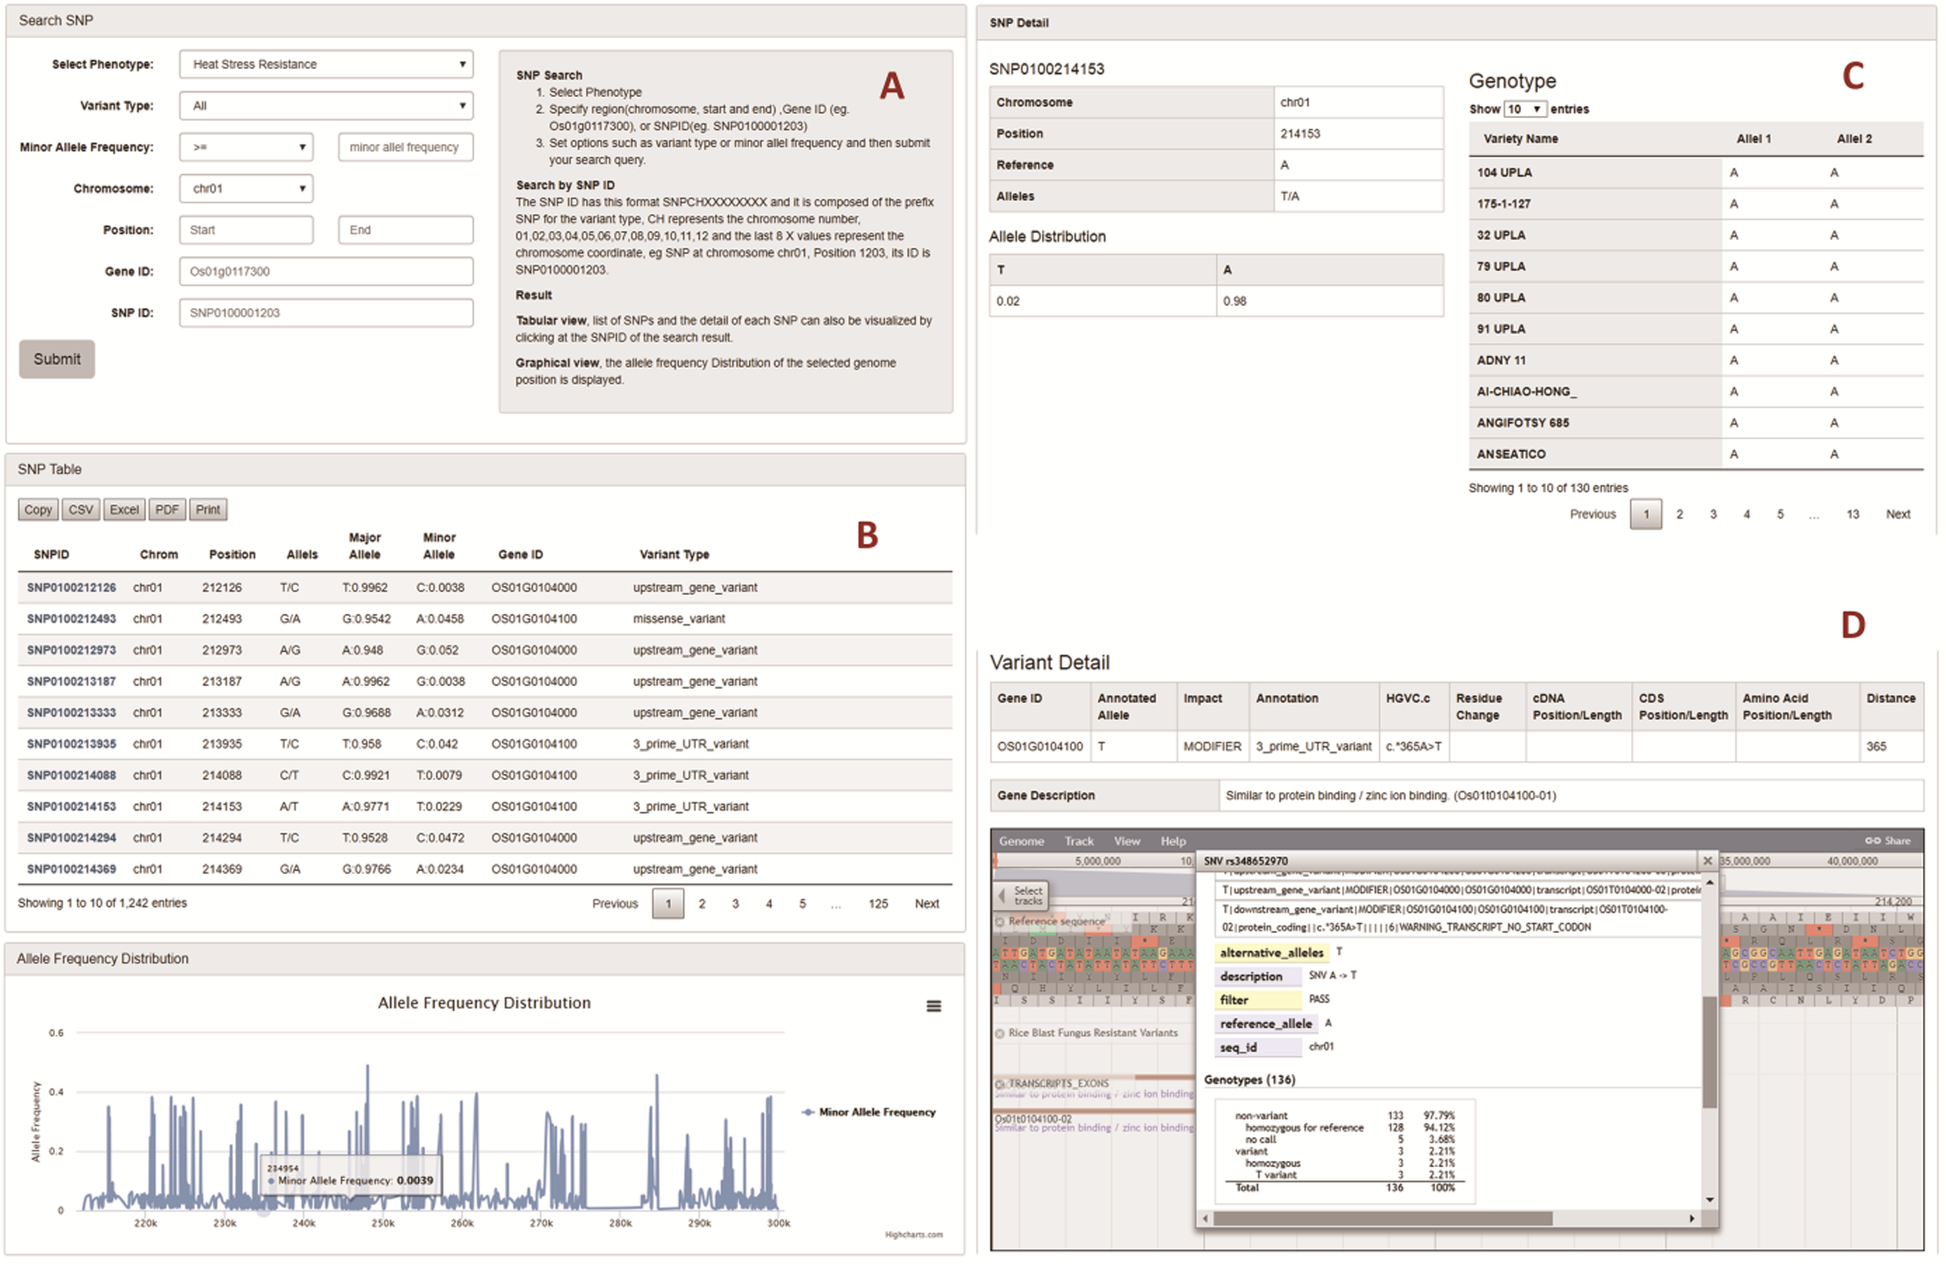Image resolution: width=1946 pixels, height=1264 pixels.
Task: Click the SNP ID input field
Action: tap(326, 313)
